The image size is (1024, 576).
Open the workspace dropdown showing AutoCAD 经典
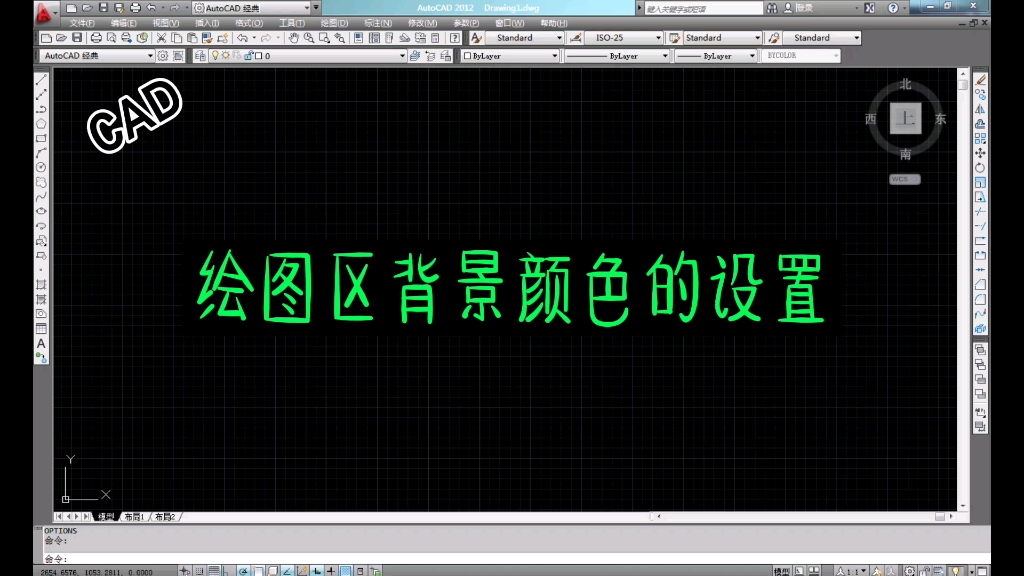click(x=150, y=55)
